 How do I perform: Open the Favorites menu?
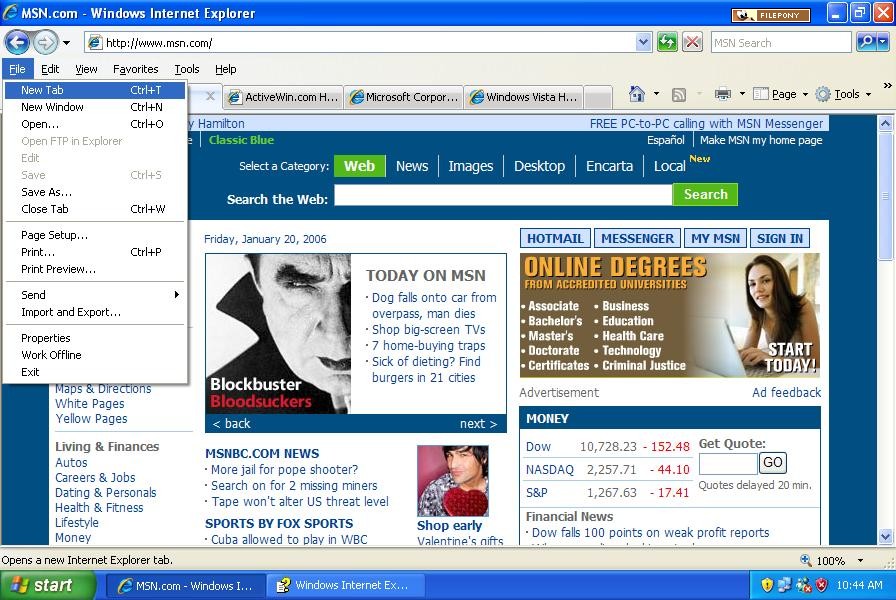[x=135, y=69]
